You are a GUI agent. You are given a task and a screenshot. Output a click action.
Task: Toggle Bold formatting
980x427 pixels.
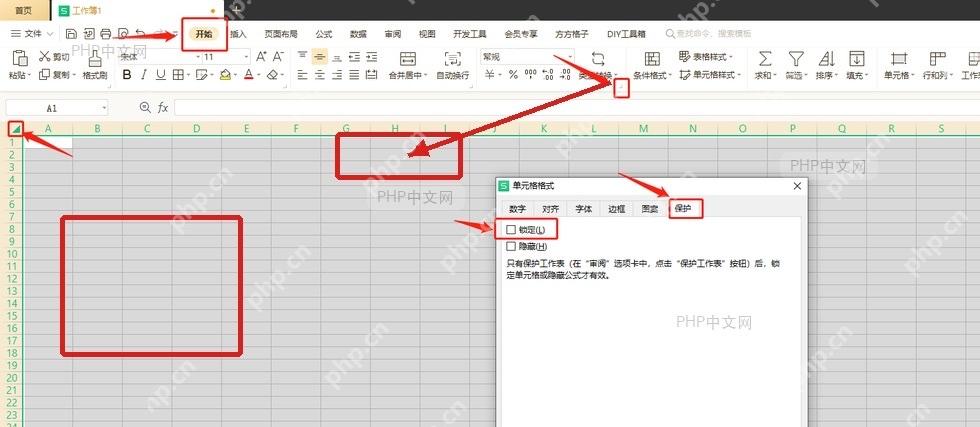(127, 75)
